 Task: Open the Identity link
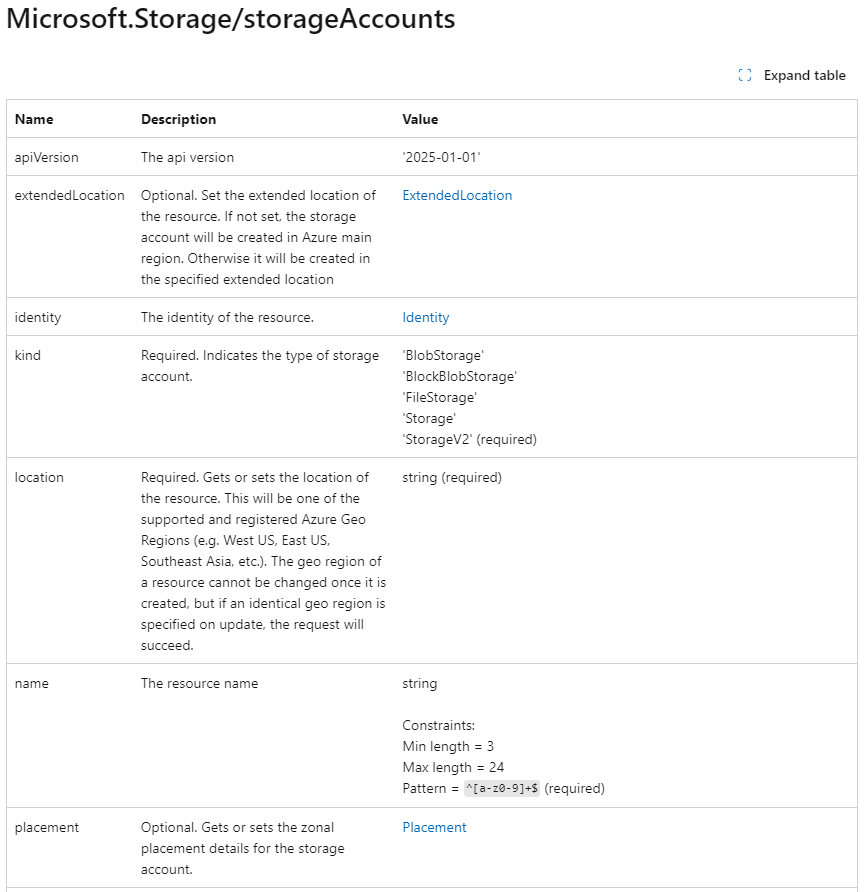(x=425, y=317)
